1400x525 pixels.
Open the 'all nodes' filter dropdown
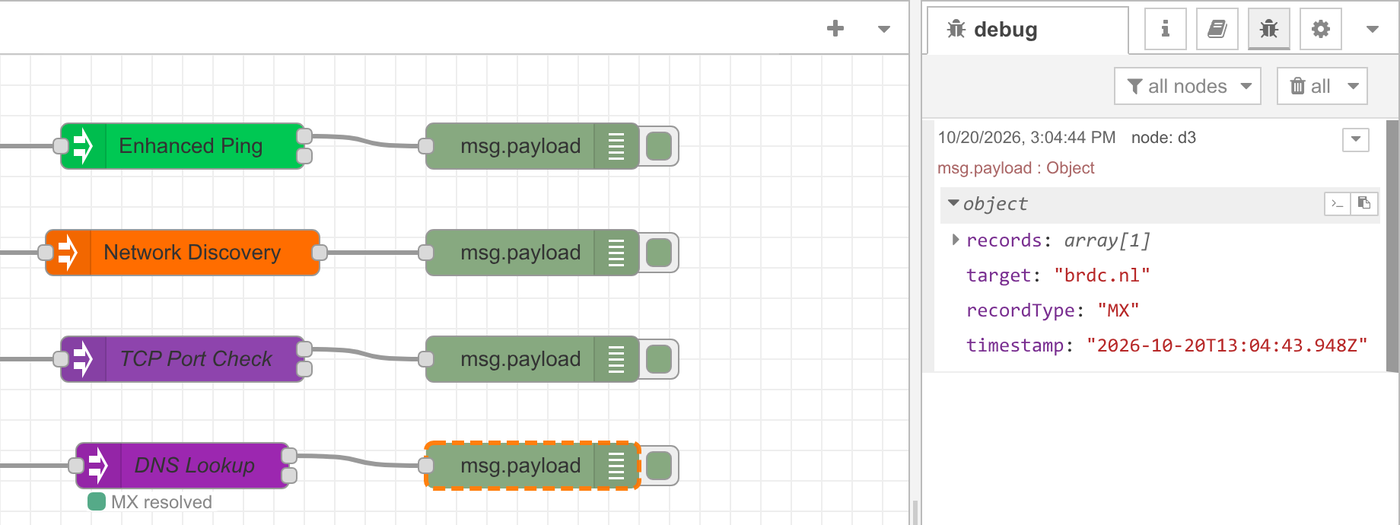click(1188, 86)
